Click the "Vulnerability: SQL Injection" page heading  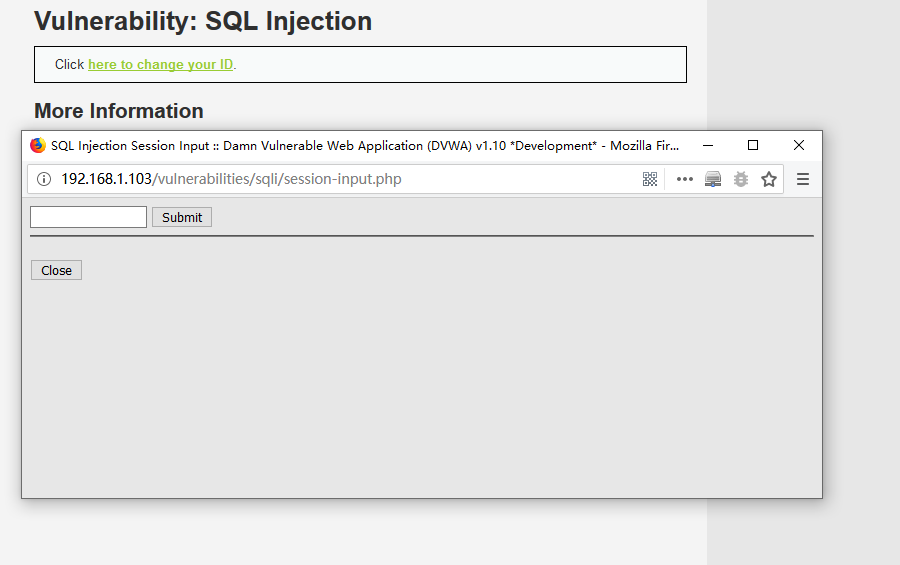[203, 21]
